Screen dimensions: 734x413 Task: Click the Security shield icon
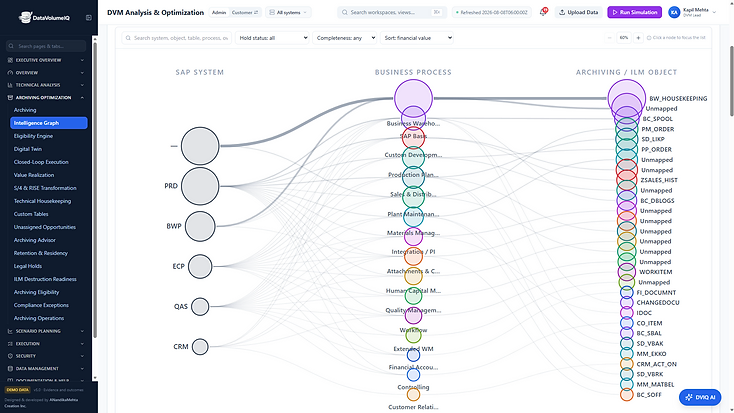pyautogui.click(x=10, y=356)
